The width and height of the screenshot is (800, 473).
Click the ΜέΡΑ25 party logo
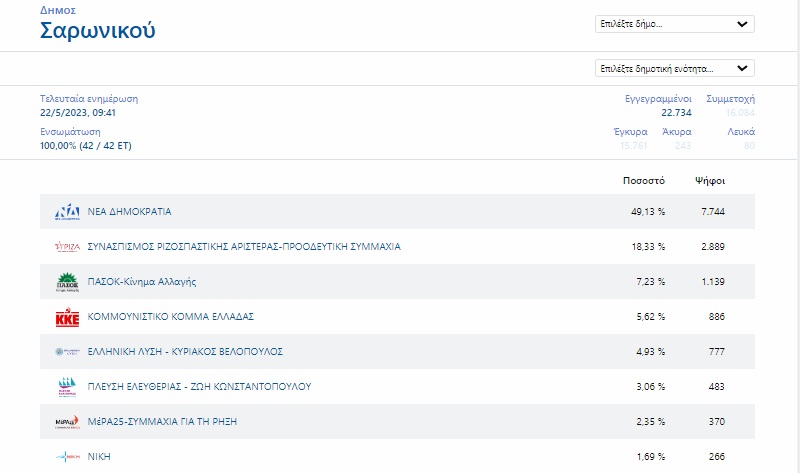coord(67,422)
